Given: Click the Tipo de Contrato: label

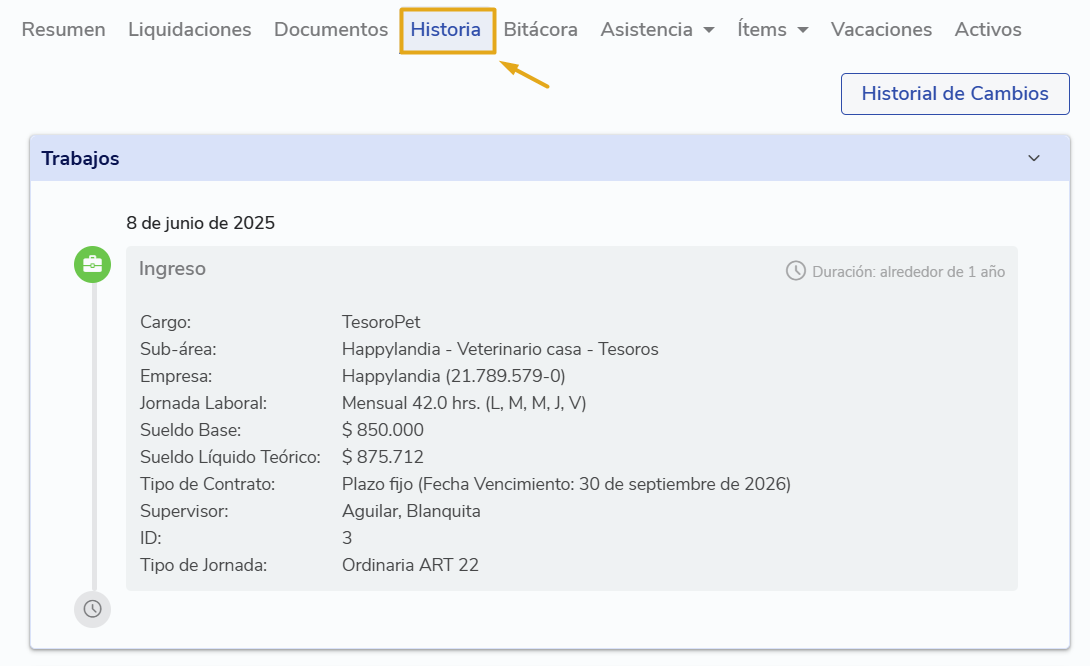Looking at the screenshot, I should tap(207, 484).
